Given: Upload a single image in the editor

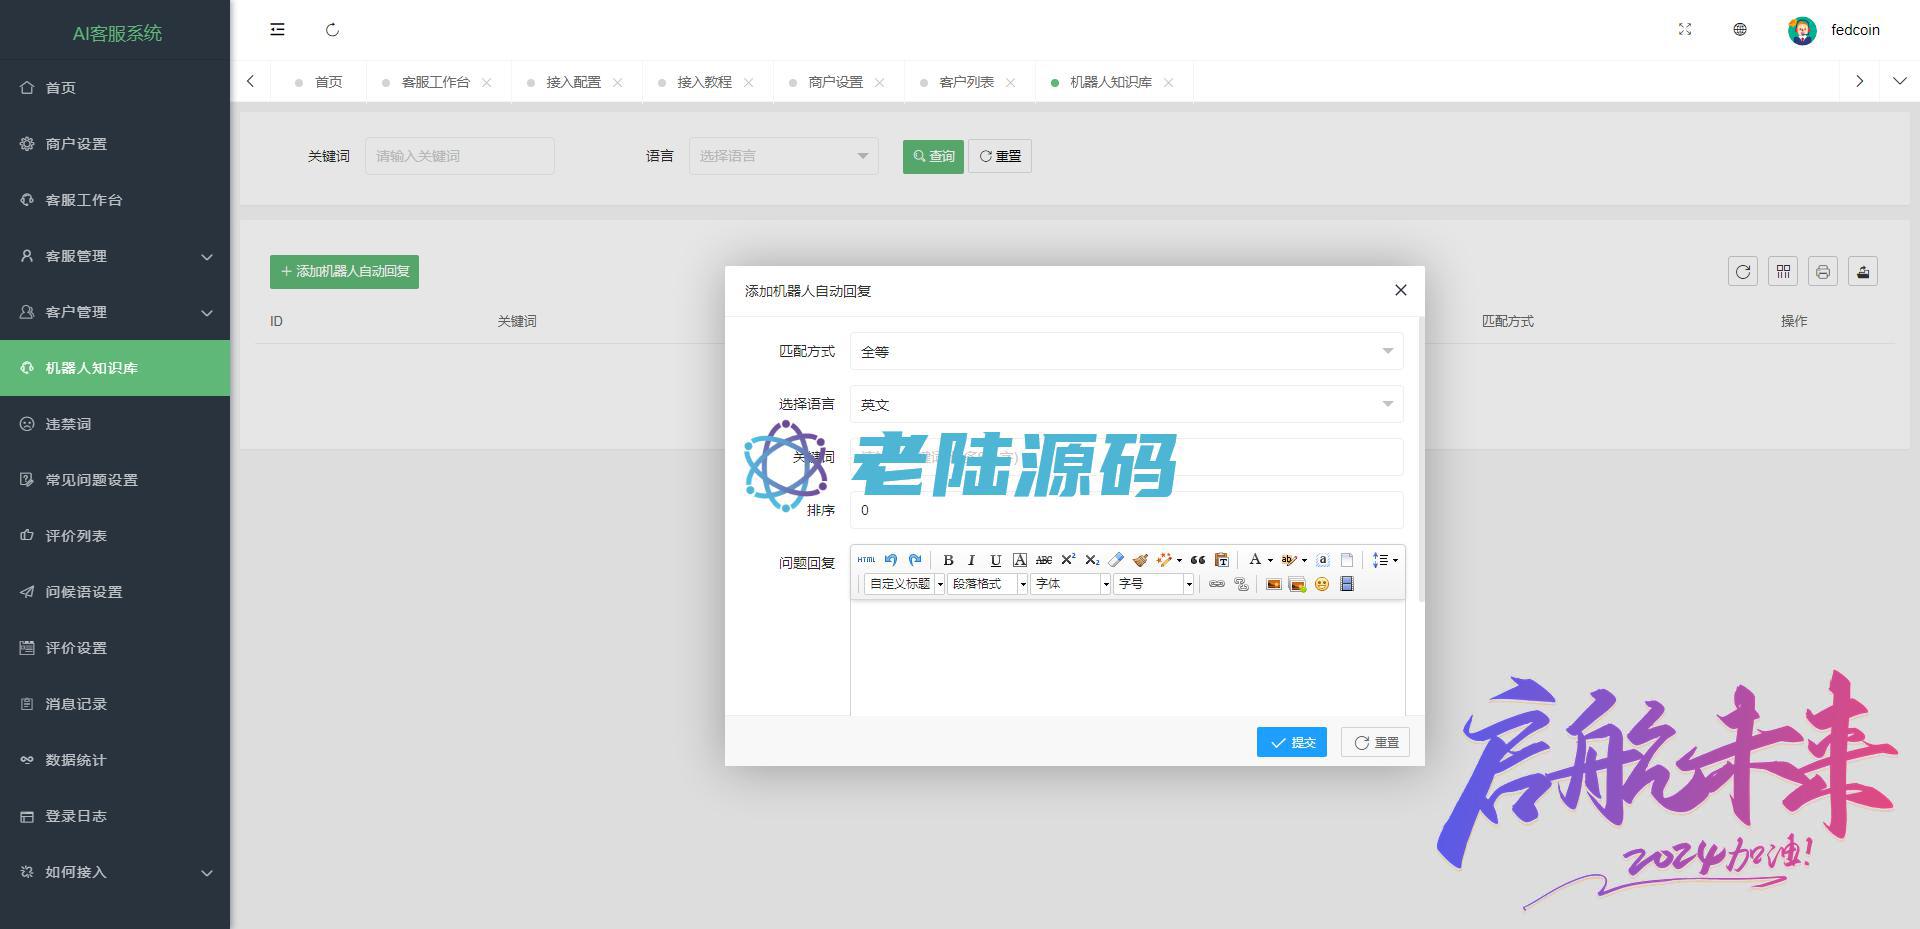Looking at the screenshot, I should coord(1273,584).
